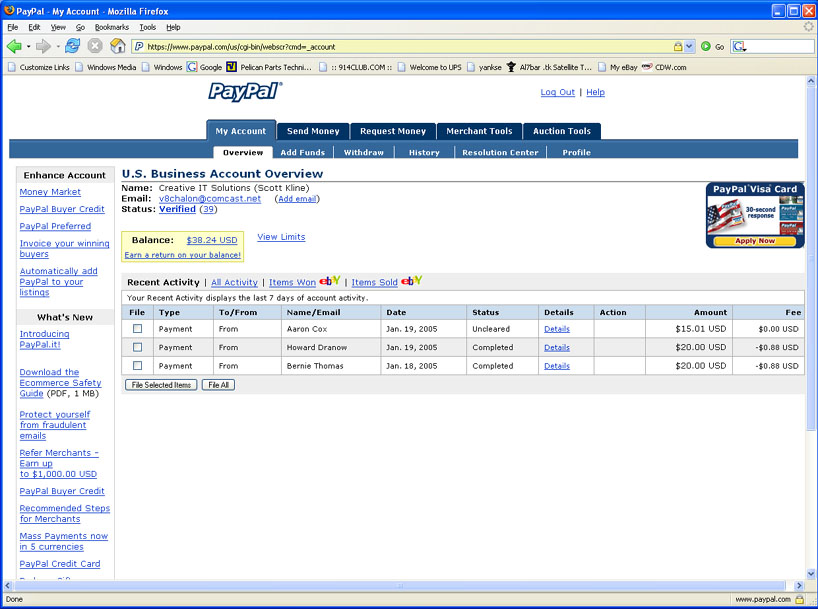Click the green Go button icon
The width and height of the screenshot is (818, 609).
click(x=706, y=46)
